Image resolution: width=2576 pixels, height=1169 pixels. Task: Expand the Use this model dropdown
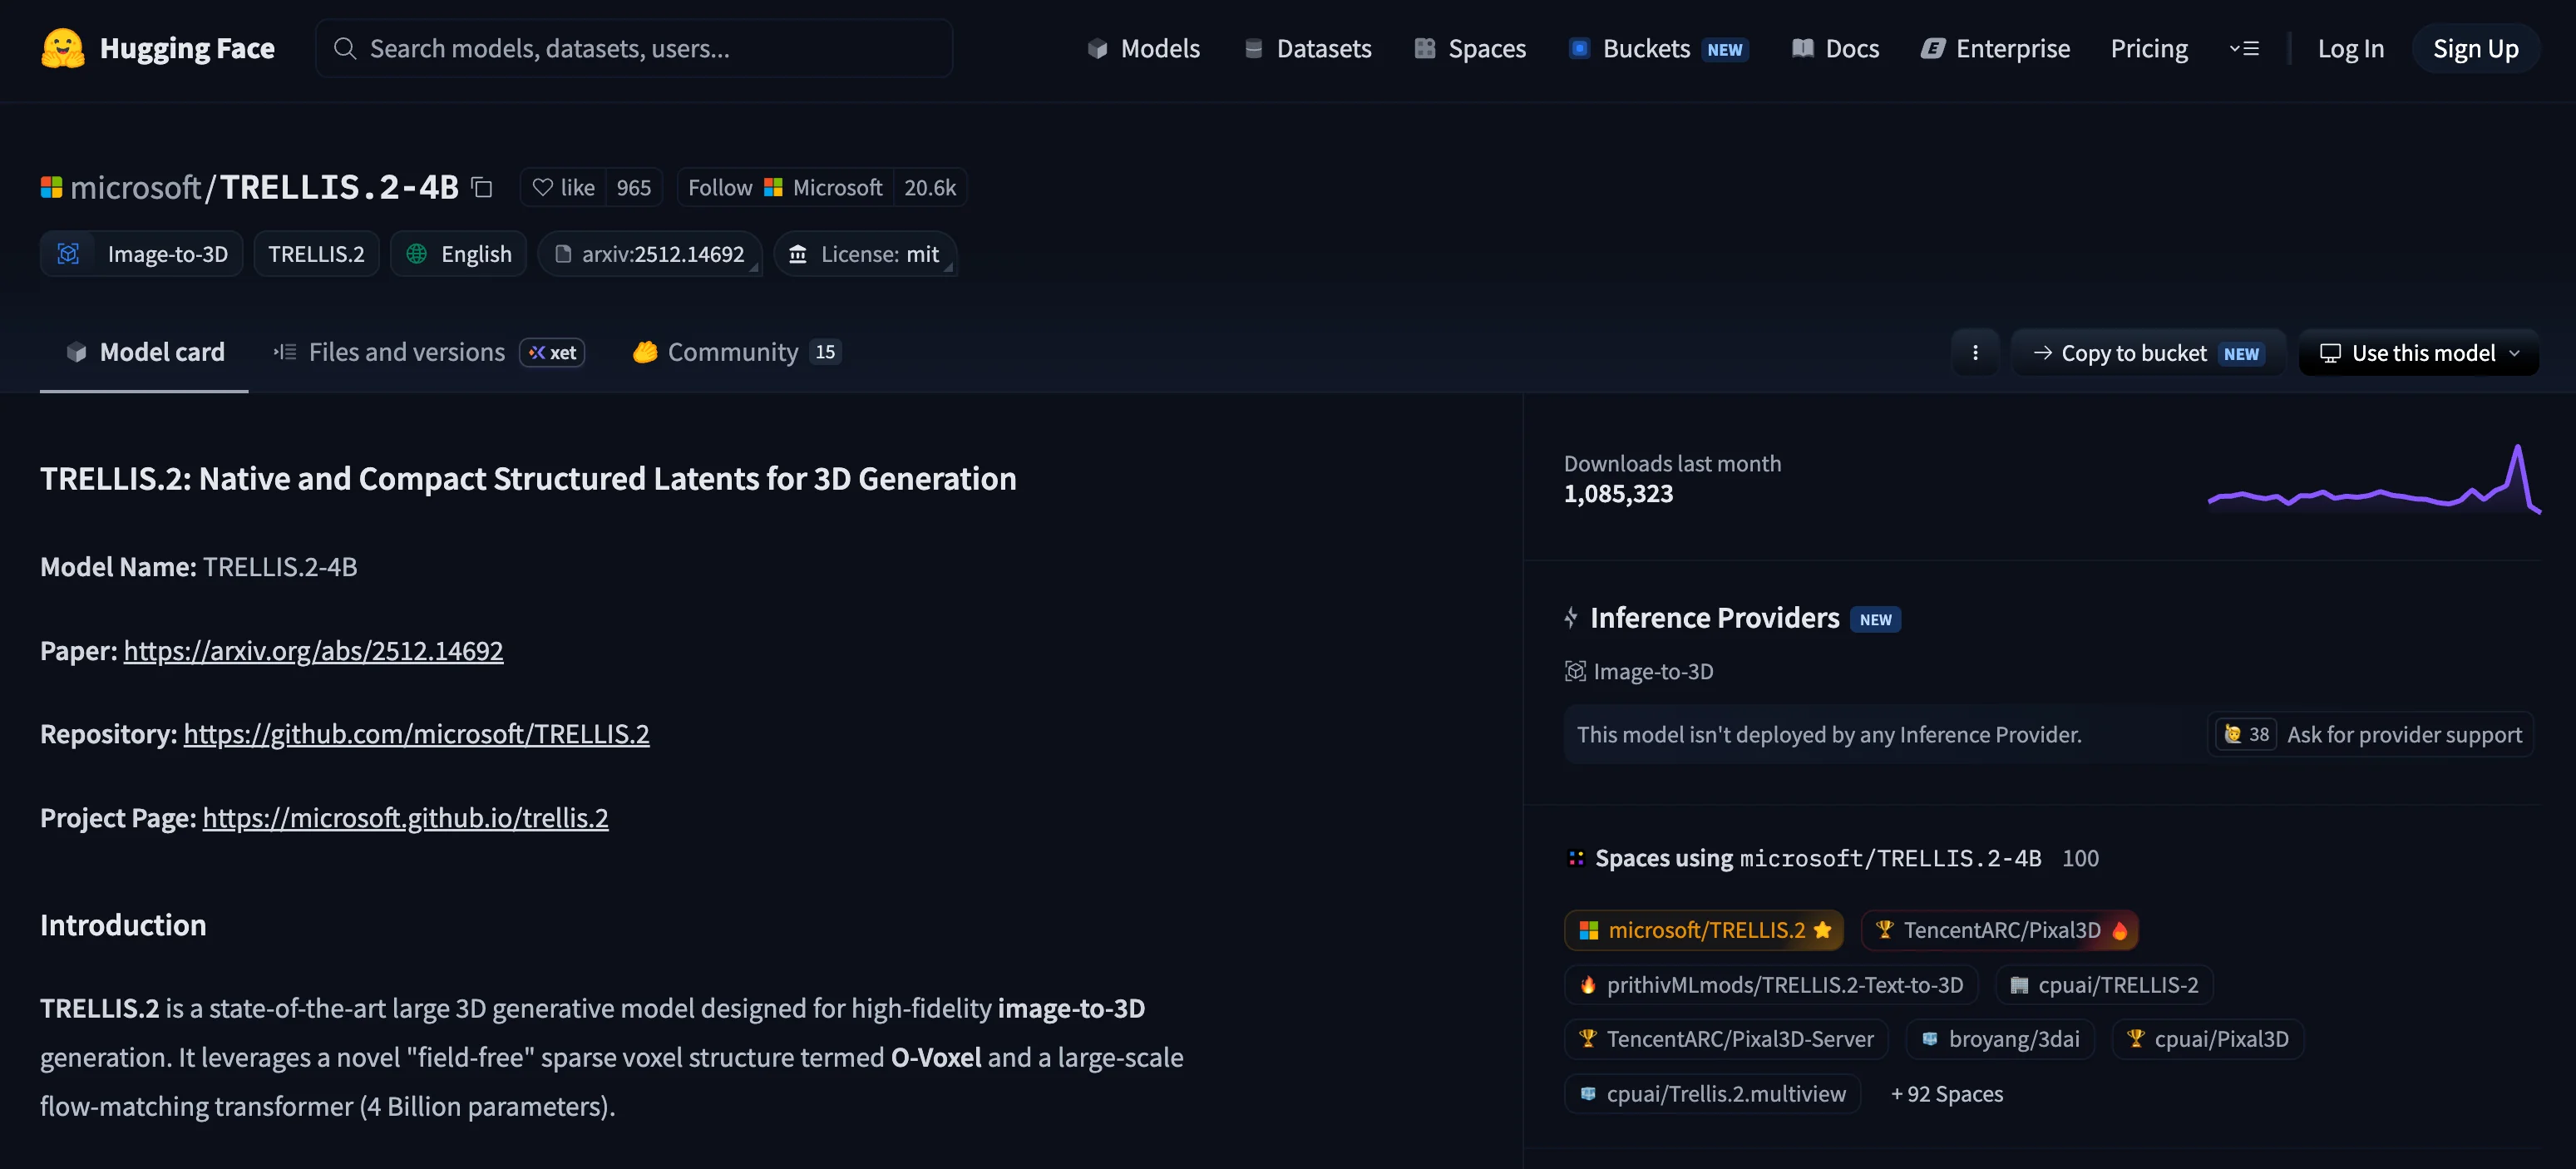pos(2418,352)
